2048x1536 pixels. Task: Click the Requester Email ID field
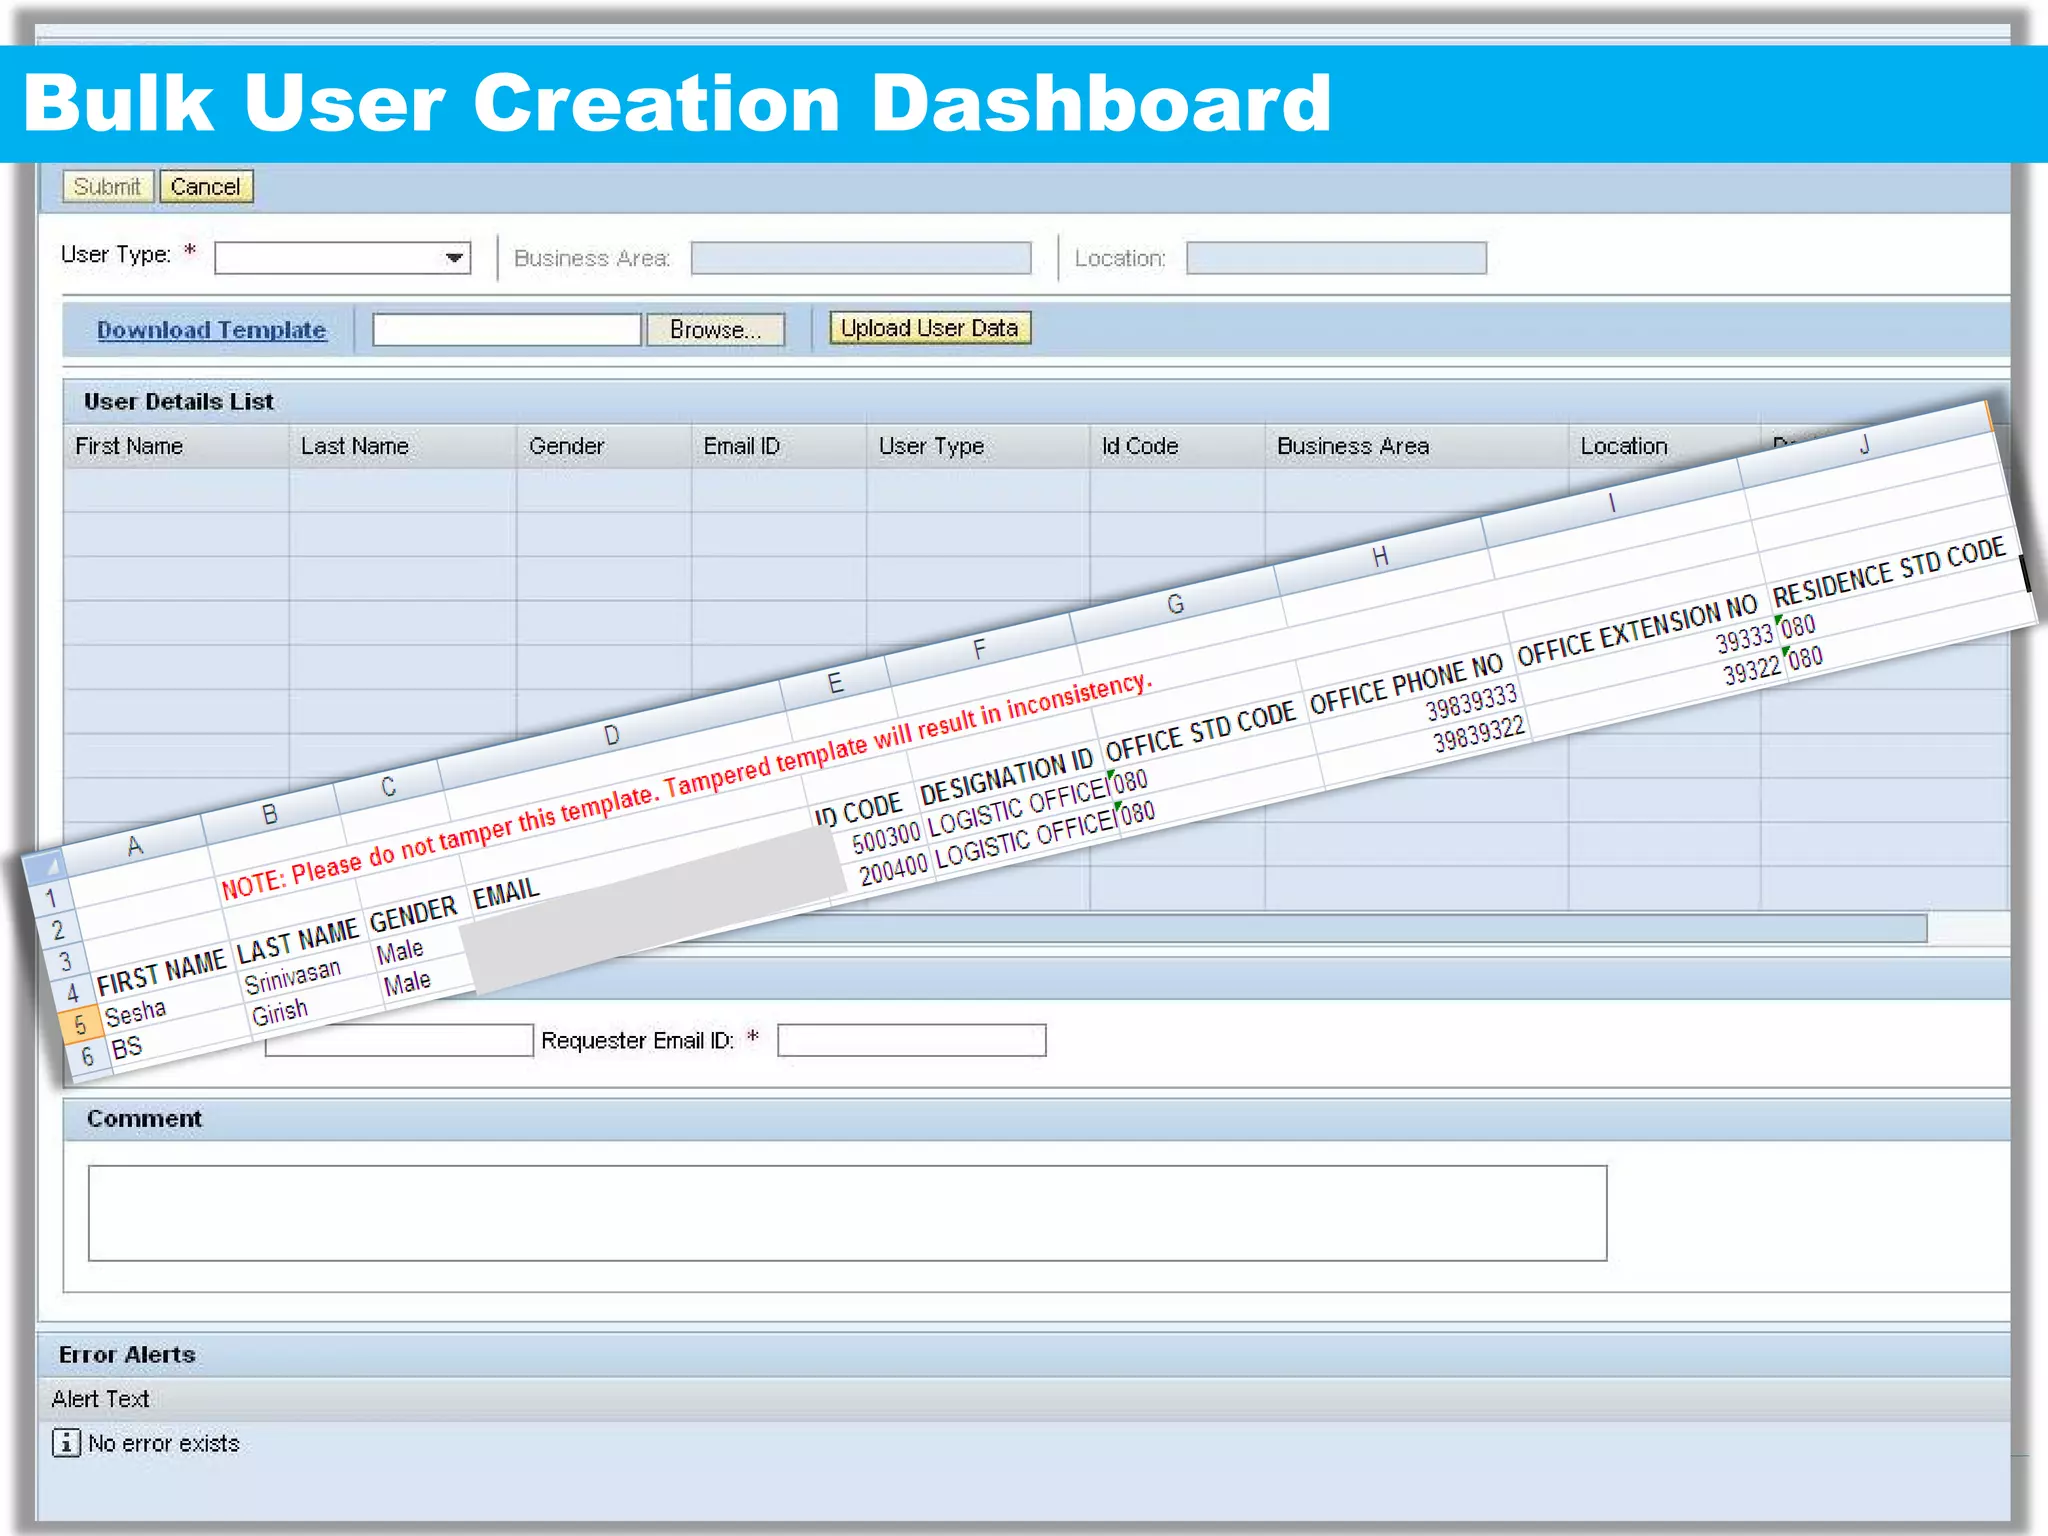[x=912, y=1040]
